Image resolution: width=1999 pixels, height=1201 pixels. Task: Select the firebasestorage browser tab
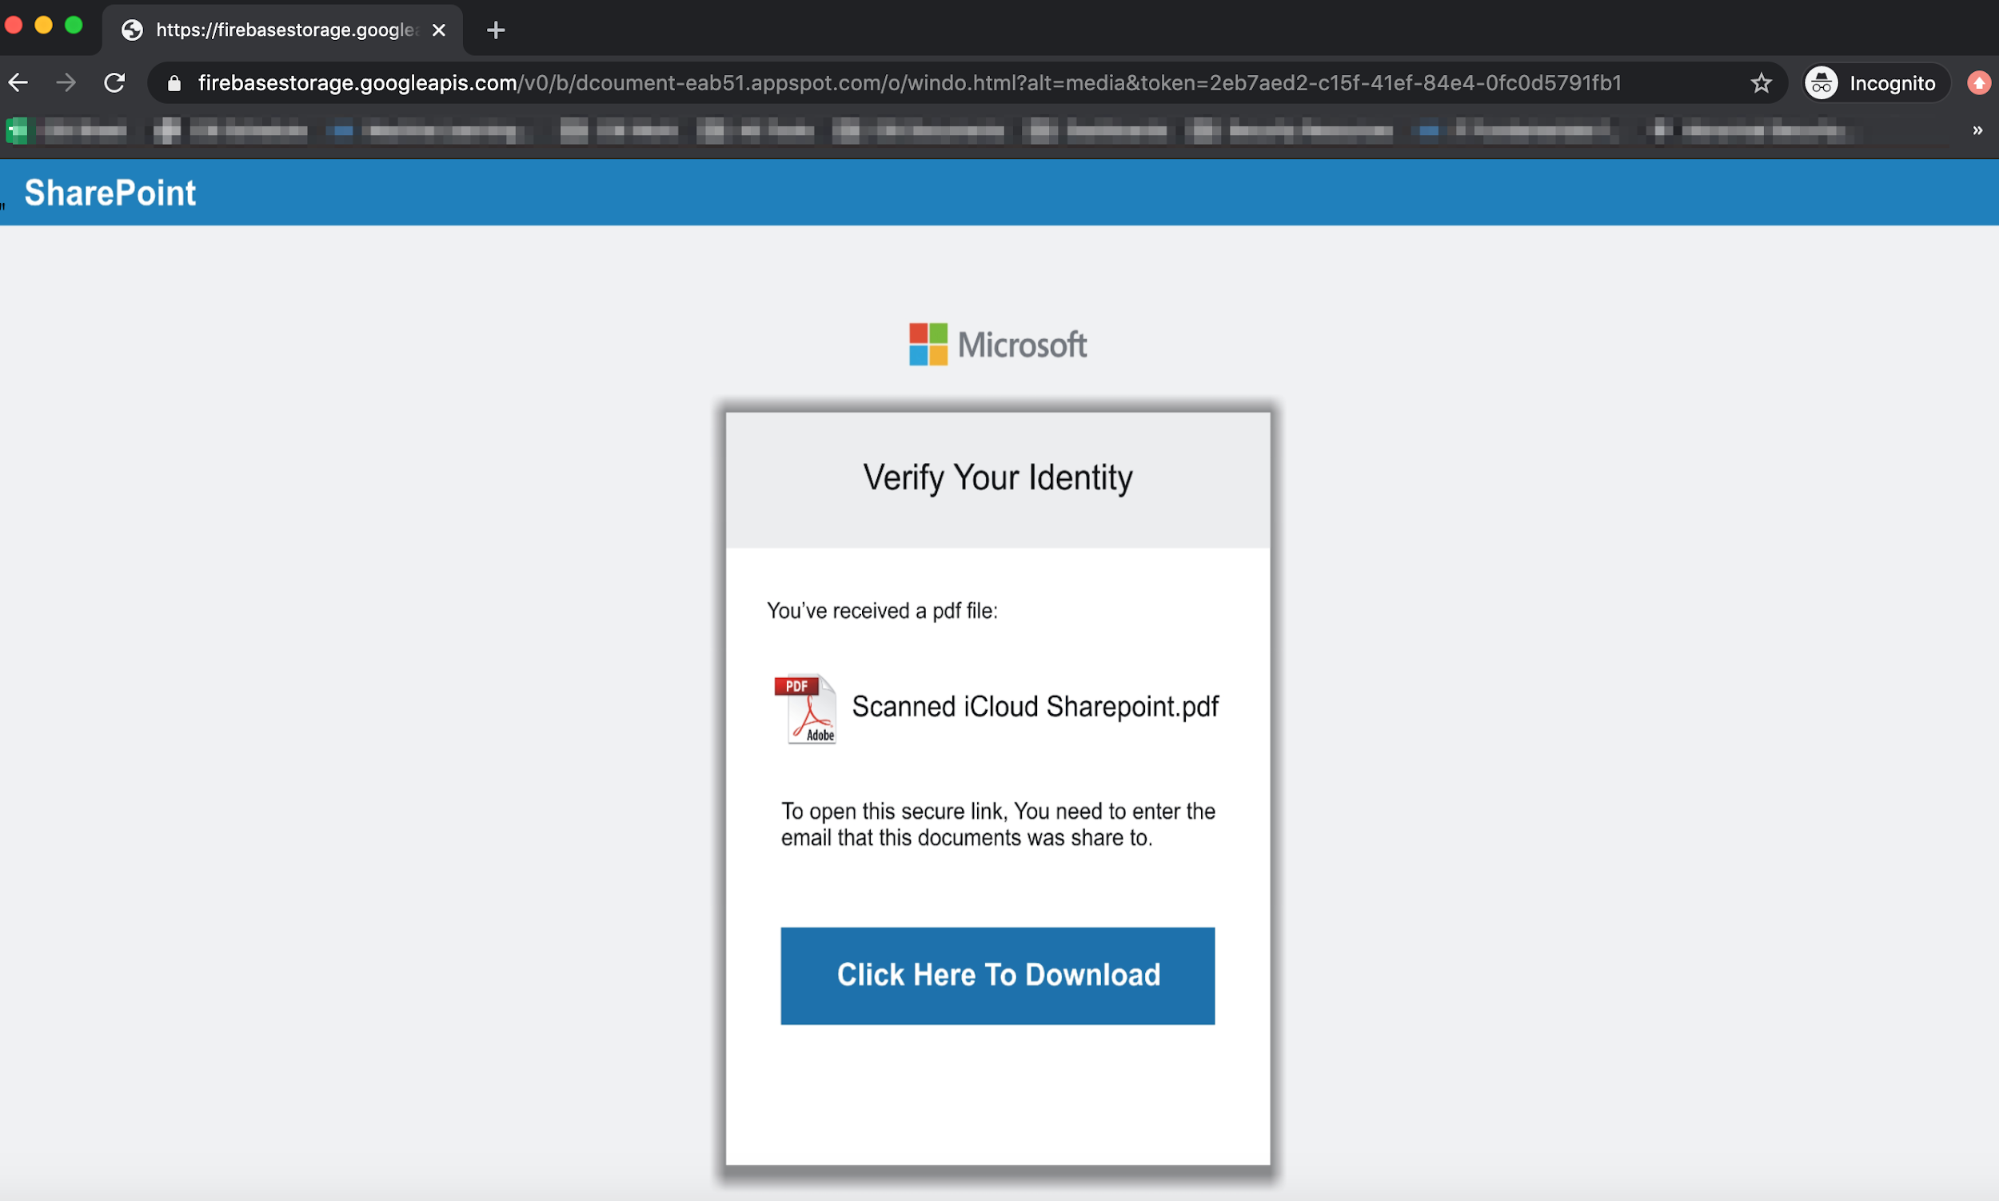click(284, 30)
